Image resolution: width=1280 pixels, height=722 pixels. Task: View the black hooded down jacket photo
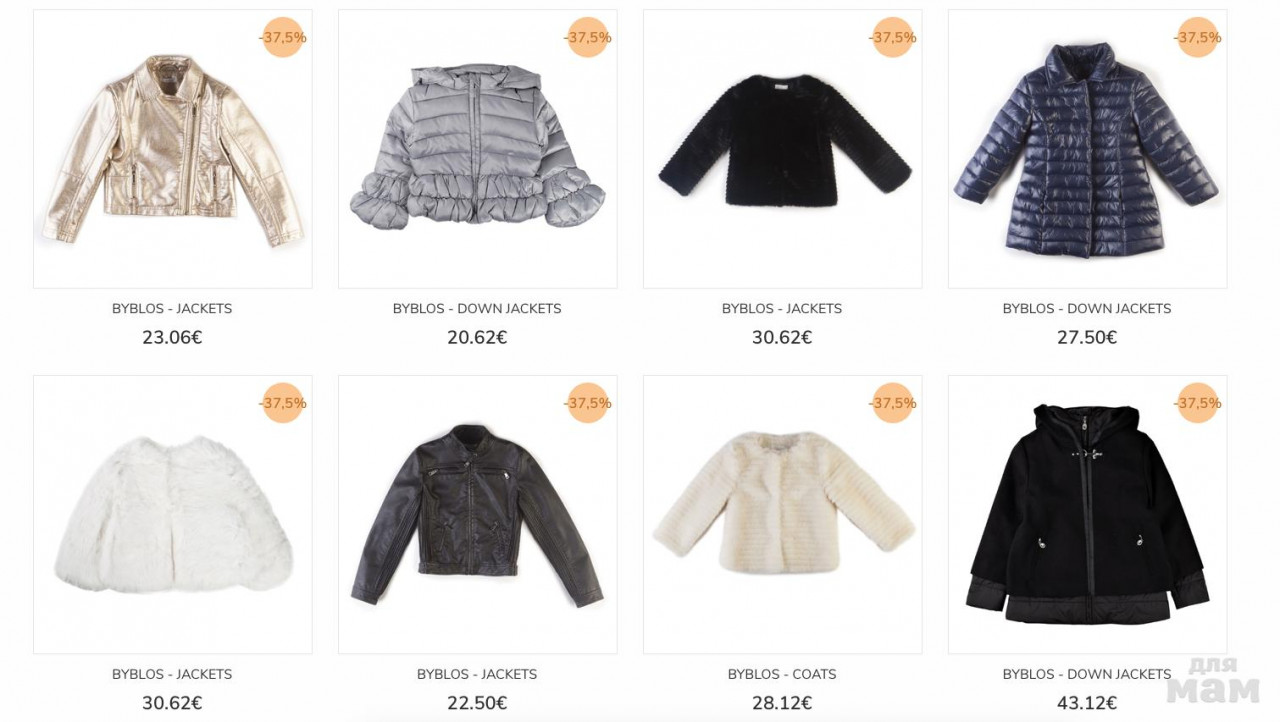1087,515
